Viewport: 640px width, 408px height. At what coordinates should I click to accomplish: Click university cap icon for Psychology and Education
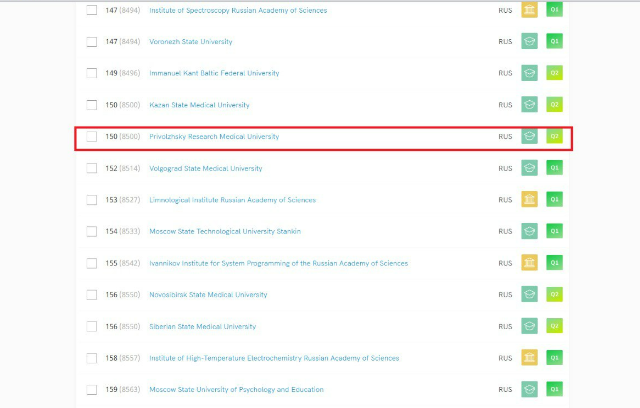pyautogui.click(x=529, y=389)
